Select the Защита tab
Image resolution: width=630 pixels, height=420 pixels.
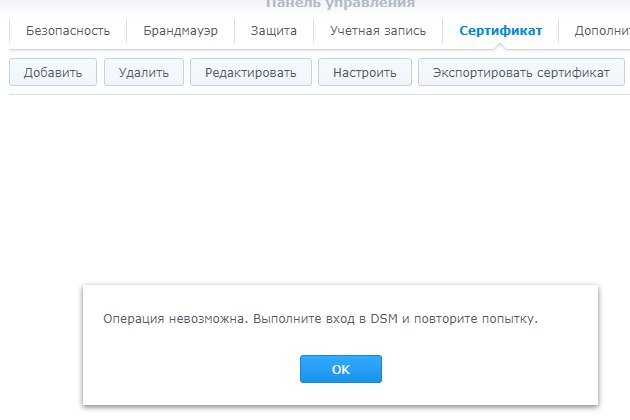tap(274, 31)
